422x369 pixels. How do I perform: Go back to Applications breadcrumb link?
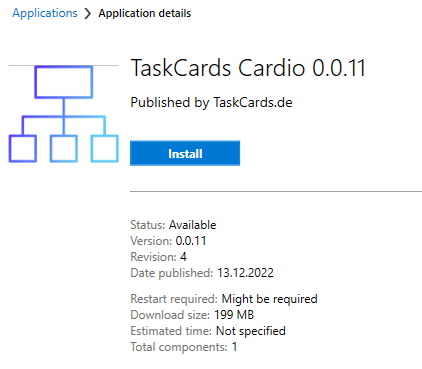45,13
